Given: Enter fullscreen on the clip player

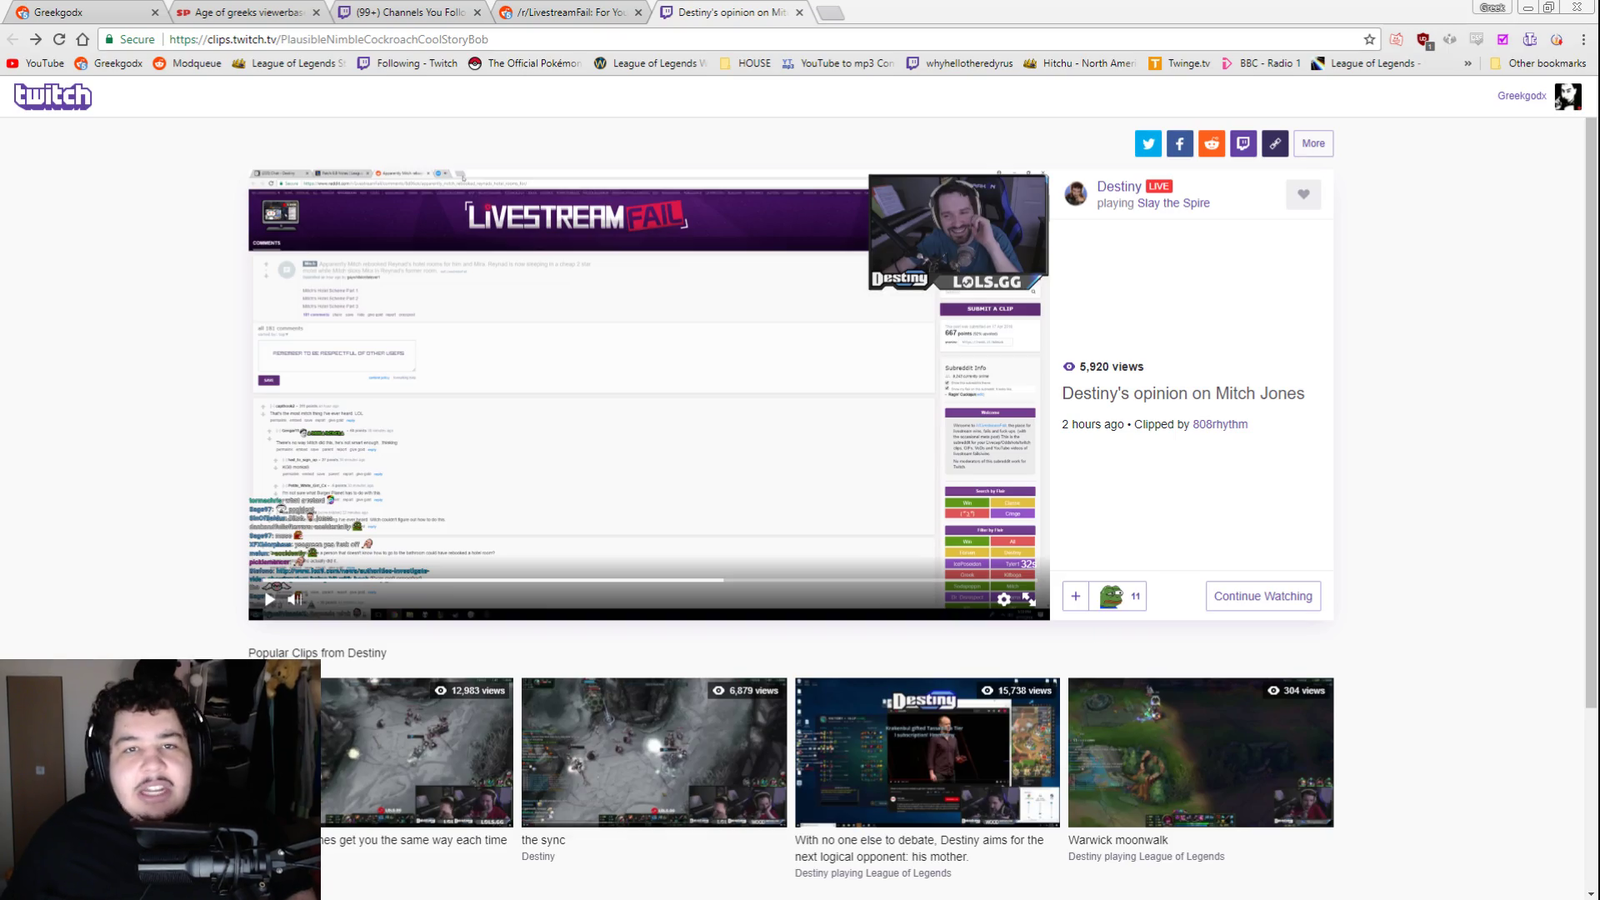Looking at the screenshot, I should click(x=1029, y=599).
